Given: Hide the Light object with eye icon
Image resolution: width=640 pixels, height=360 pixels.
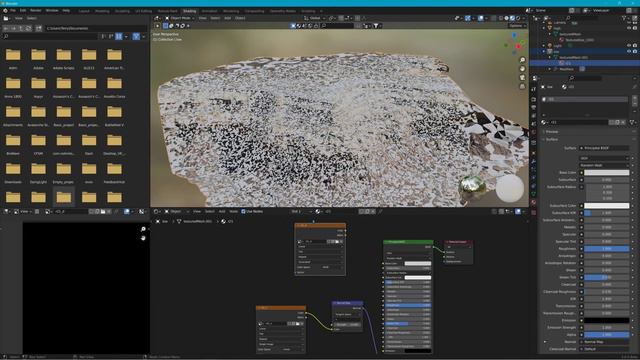Looking at the screenshot, I should tap(629, 46).
